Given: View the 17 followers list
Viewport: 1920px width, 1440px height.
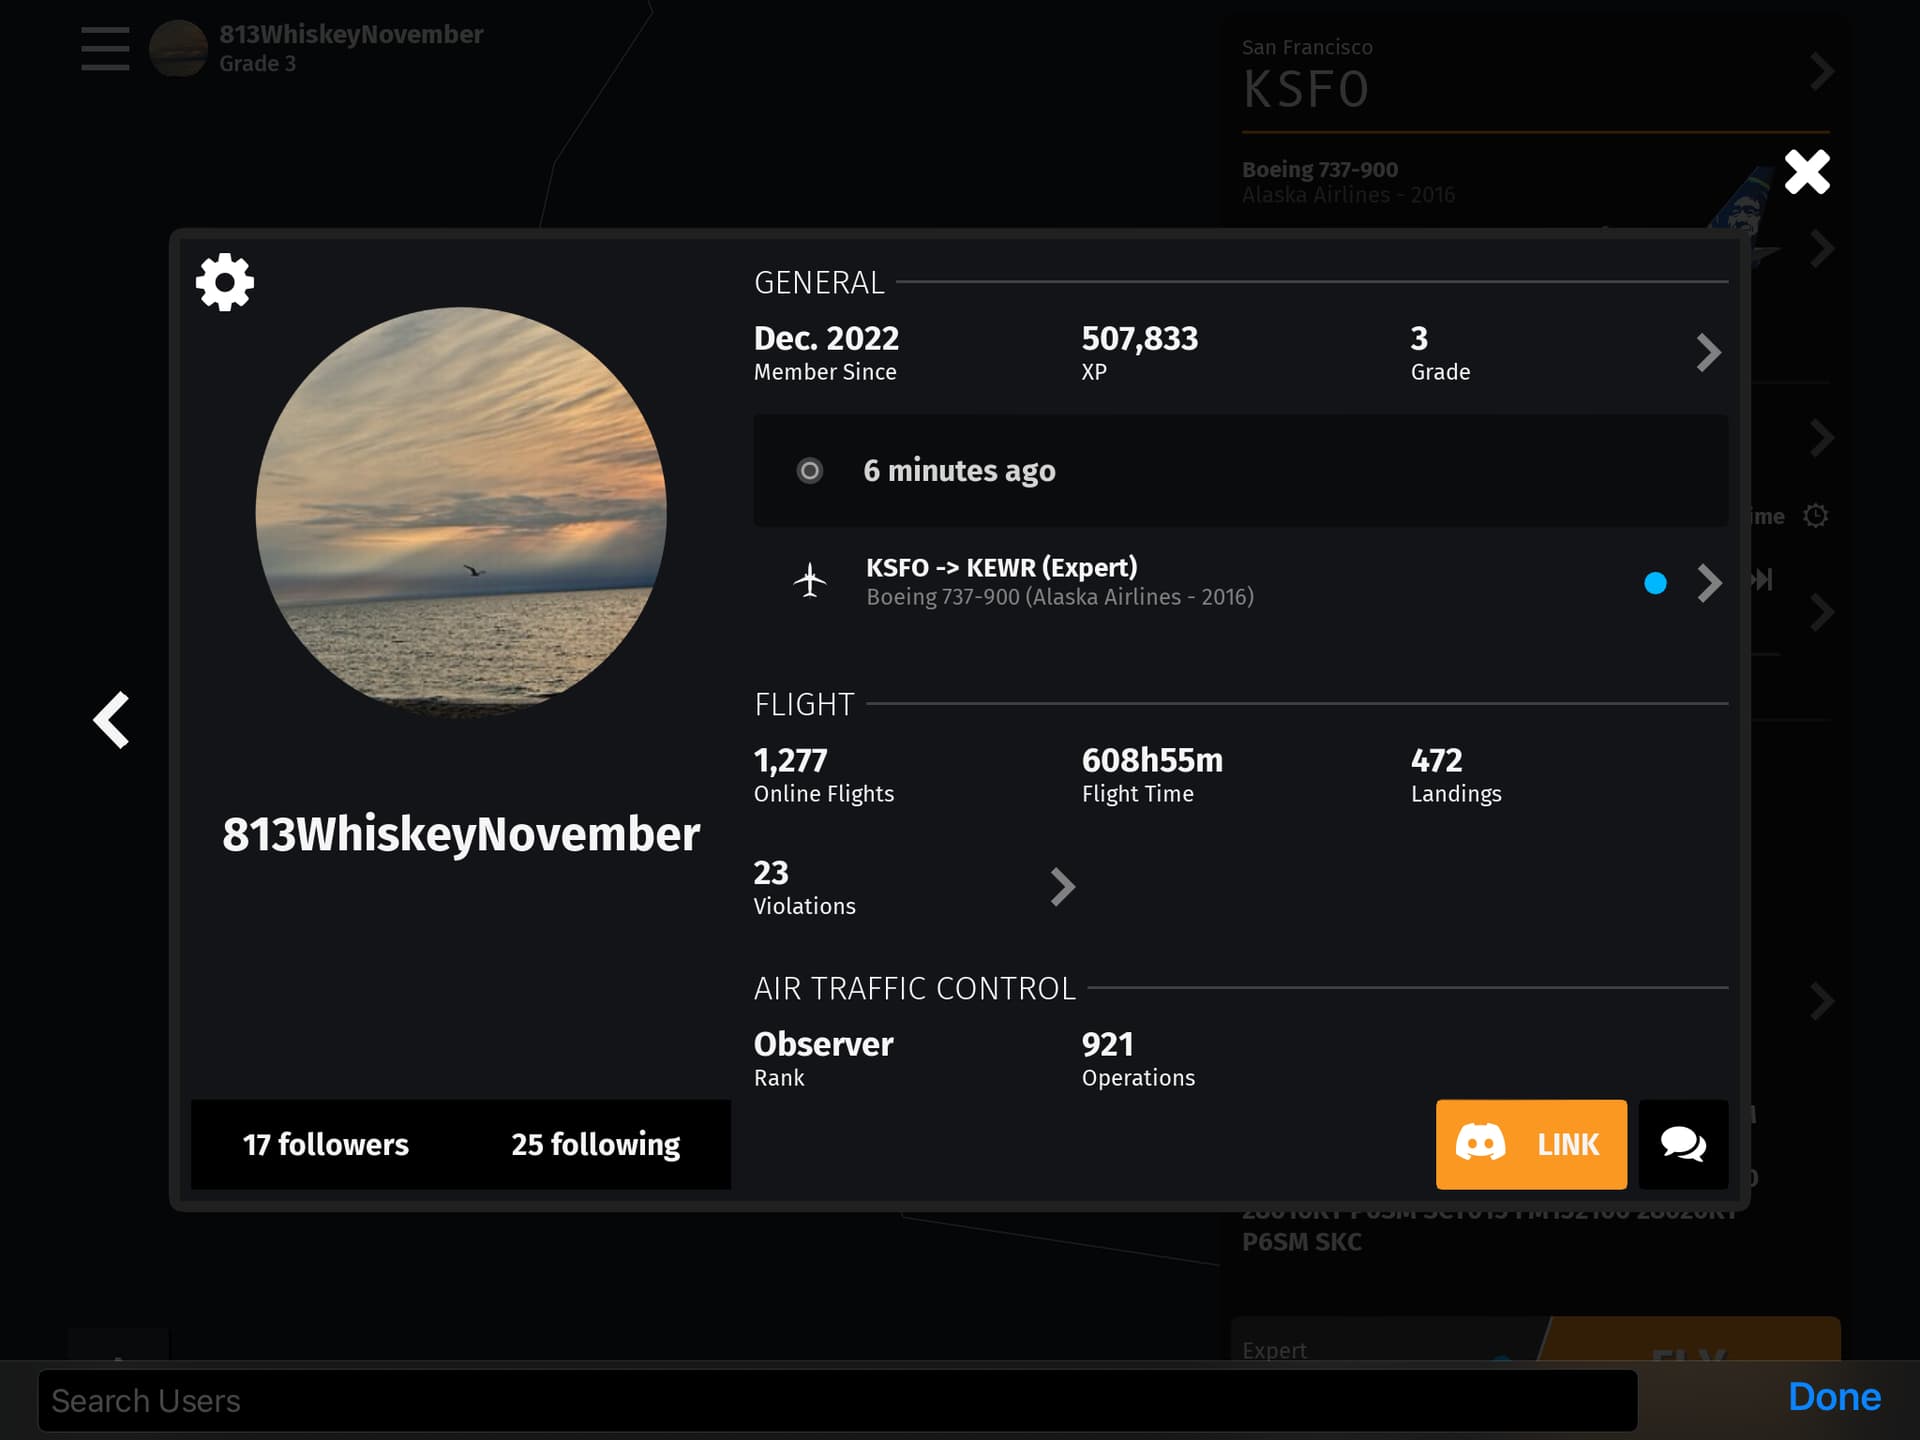Looking at the screenshot, I should pos(326,1144).
